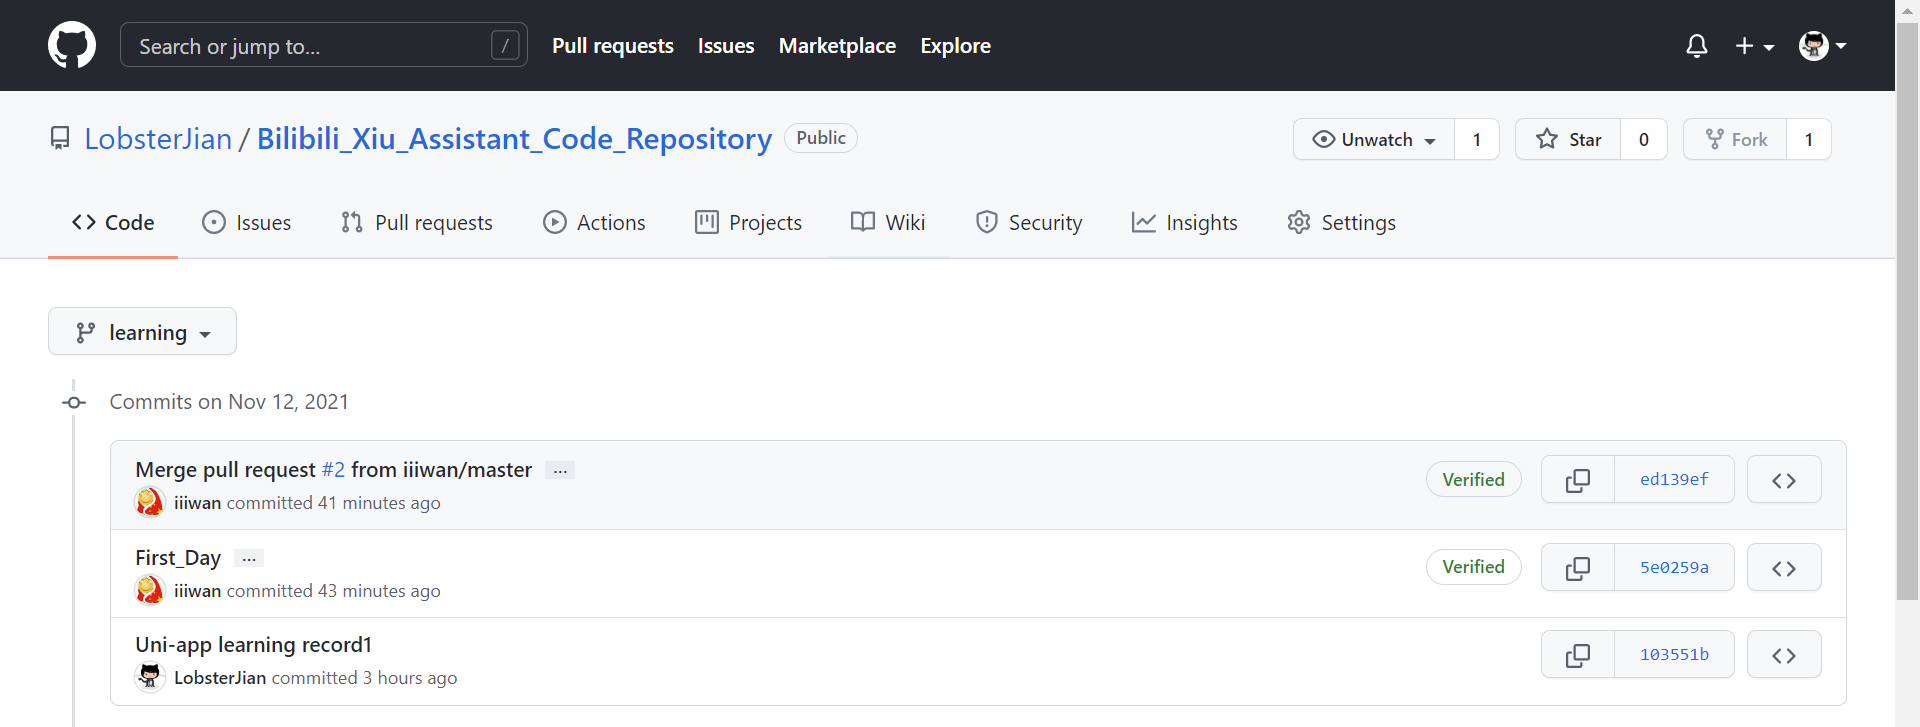
Task: Open commit hash link 103551b
Action: pyautogui.click(x=1674, y=655)
